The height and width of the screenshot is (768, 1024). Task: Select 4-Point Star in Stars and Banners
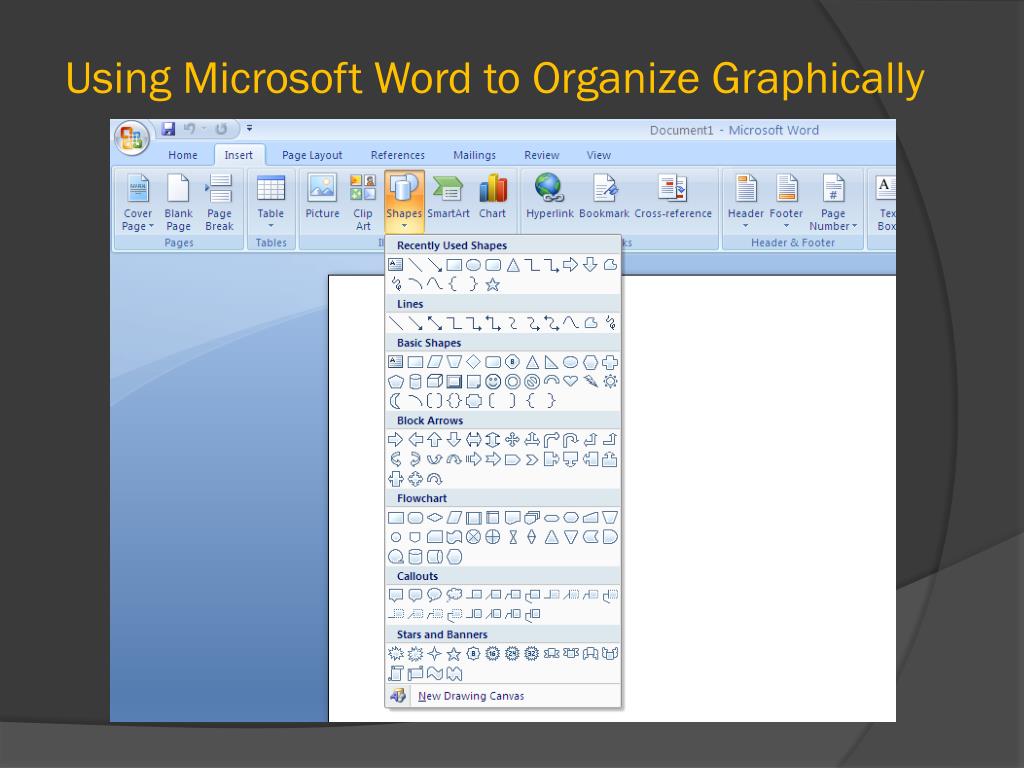434,654
